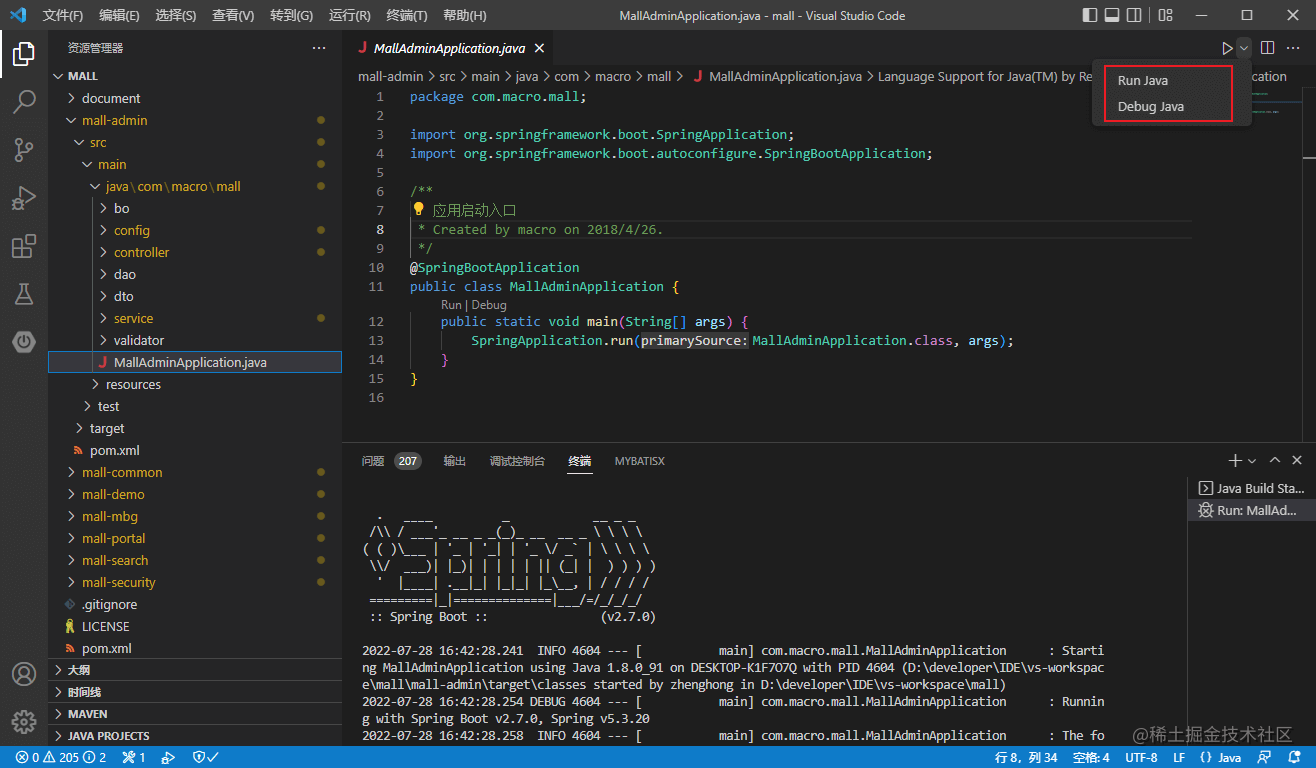The image size is (1316, 768).
Task: Open the Spring Boot Dashboard power icon
Action: pyautogui.click(x=24, y=342)
